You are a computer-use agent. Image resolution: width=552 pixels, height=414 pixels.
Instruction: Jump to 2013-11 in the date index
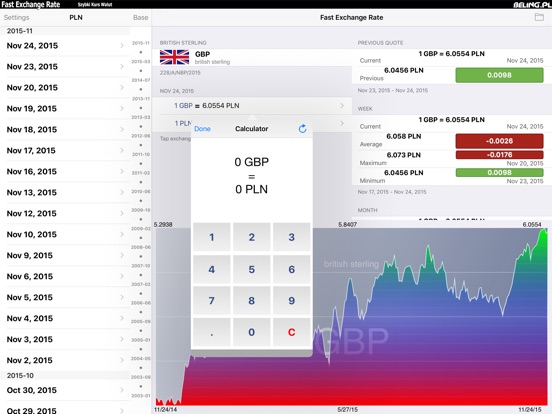coord(141,99)
